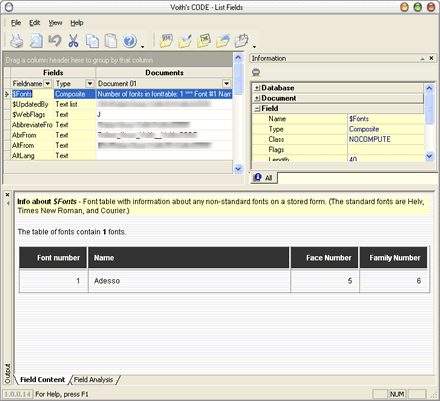Click the folder icon with blue arrow
440x401 pixels.
(x=223, y=41)
